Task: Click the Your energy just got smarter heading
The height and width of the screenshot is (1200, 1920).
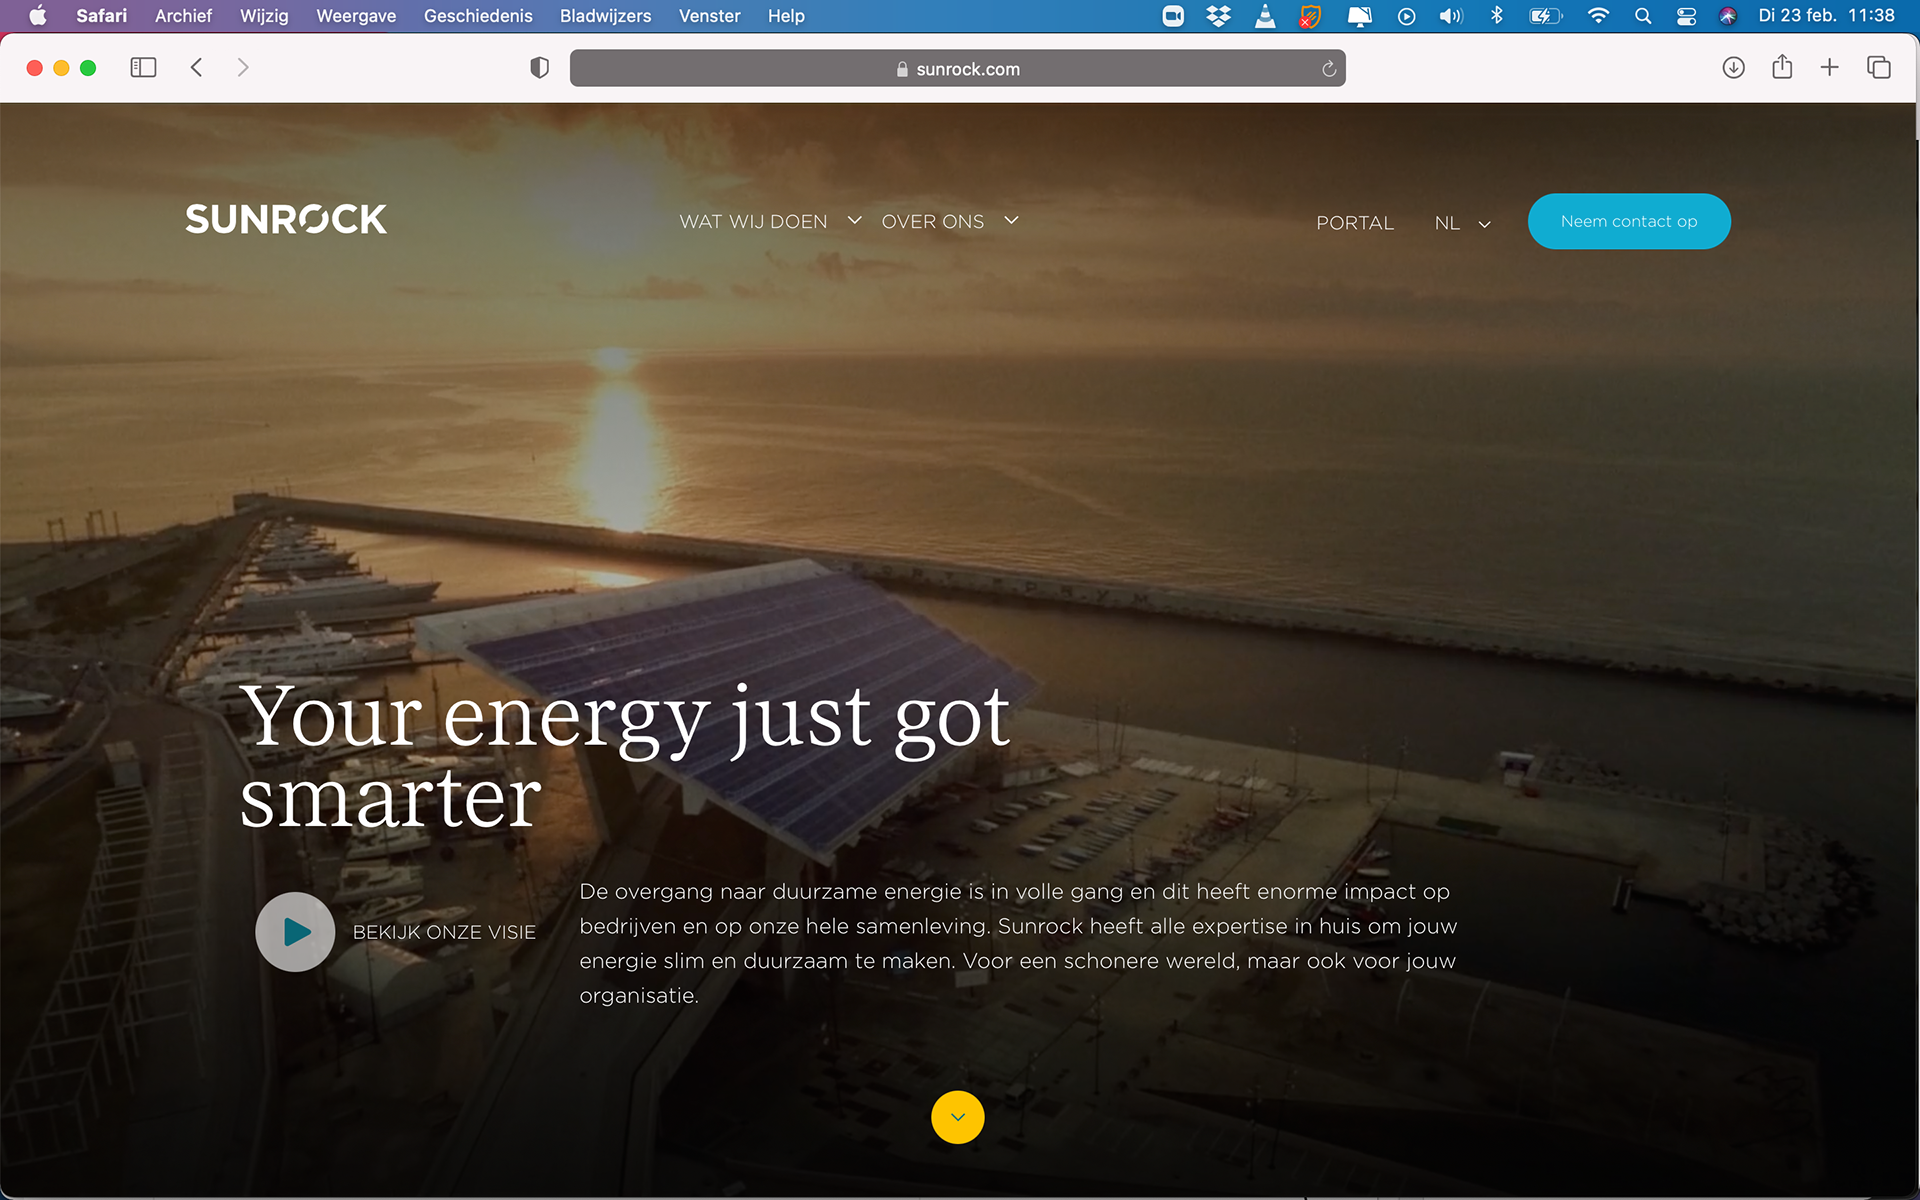Action: pyautogui.click(x=625, y=757)
